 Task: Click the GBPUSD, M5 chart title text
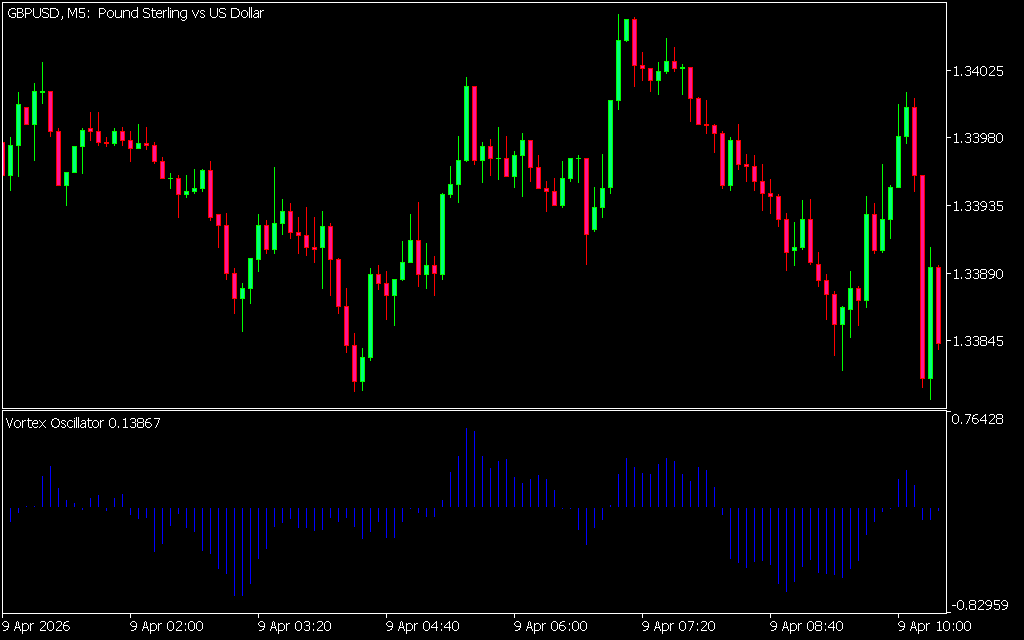tap(135, 13)
